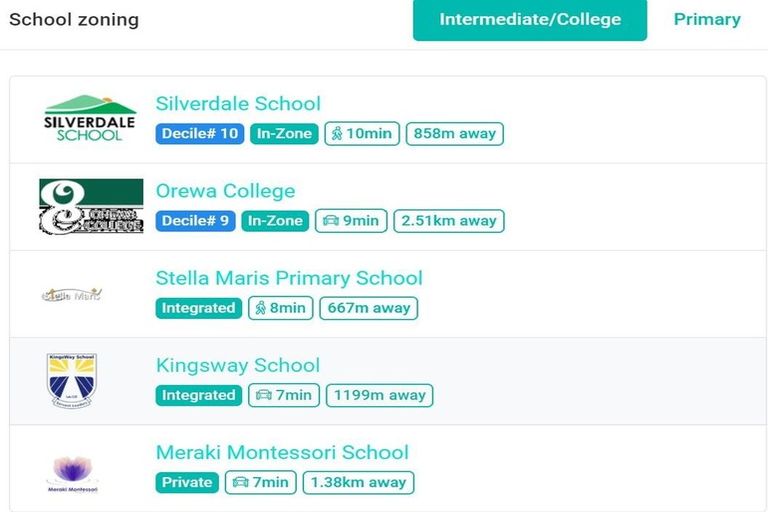Switch to the Primary tab
768x512 pixels.
(x=706, y=20)
